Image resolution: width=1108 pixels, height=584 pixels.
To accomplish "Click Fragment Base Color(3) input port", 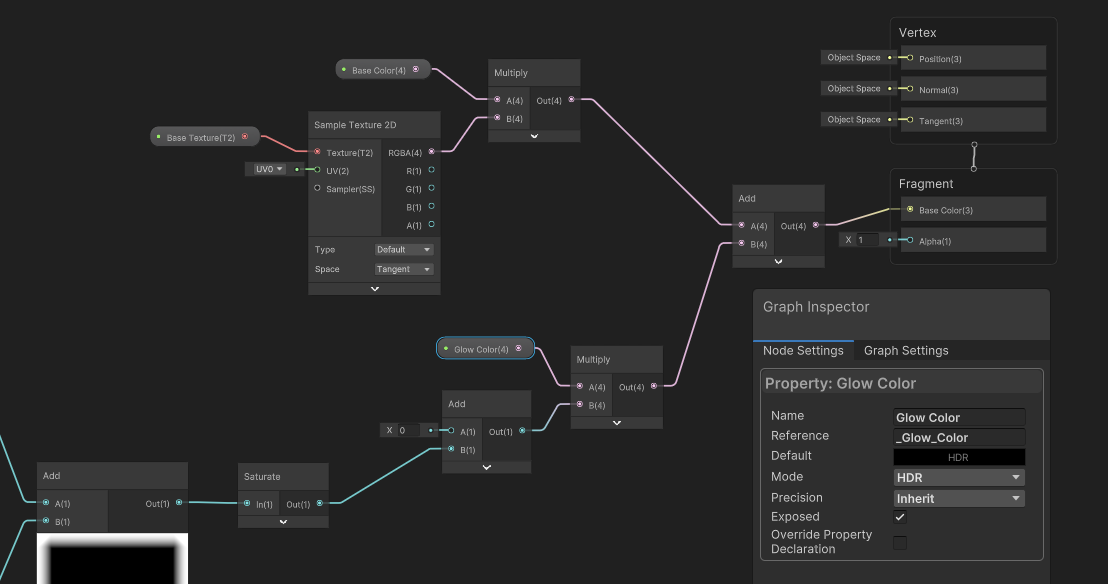I will pos(909,210).
